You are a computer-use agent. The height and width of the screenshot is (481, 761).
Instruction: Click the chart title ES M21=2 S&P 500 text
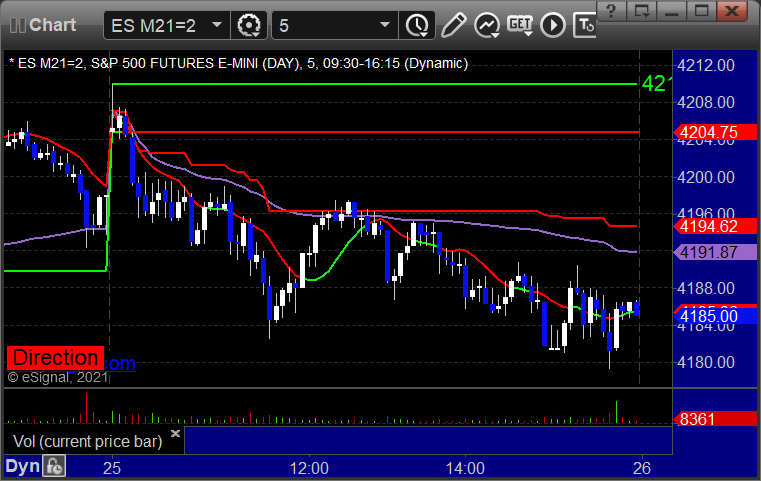pyautogui.click(x=238, y=63)
